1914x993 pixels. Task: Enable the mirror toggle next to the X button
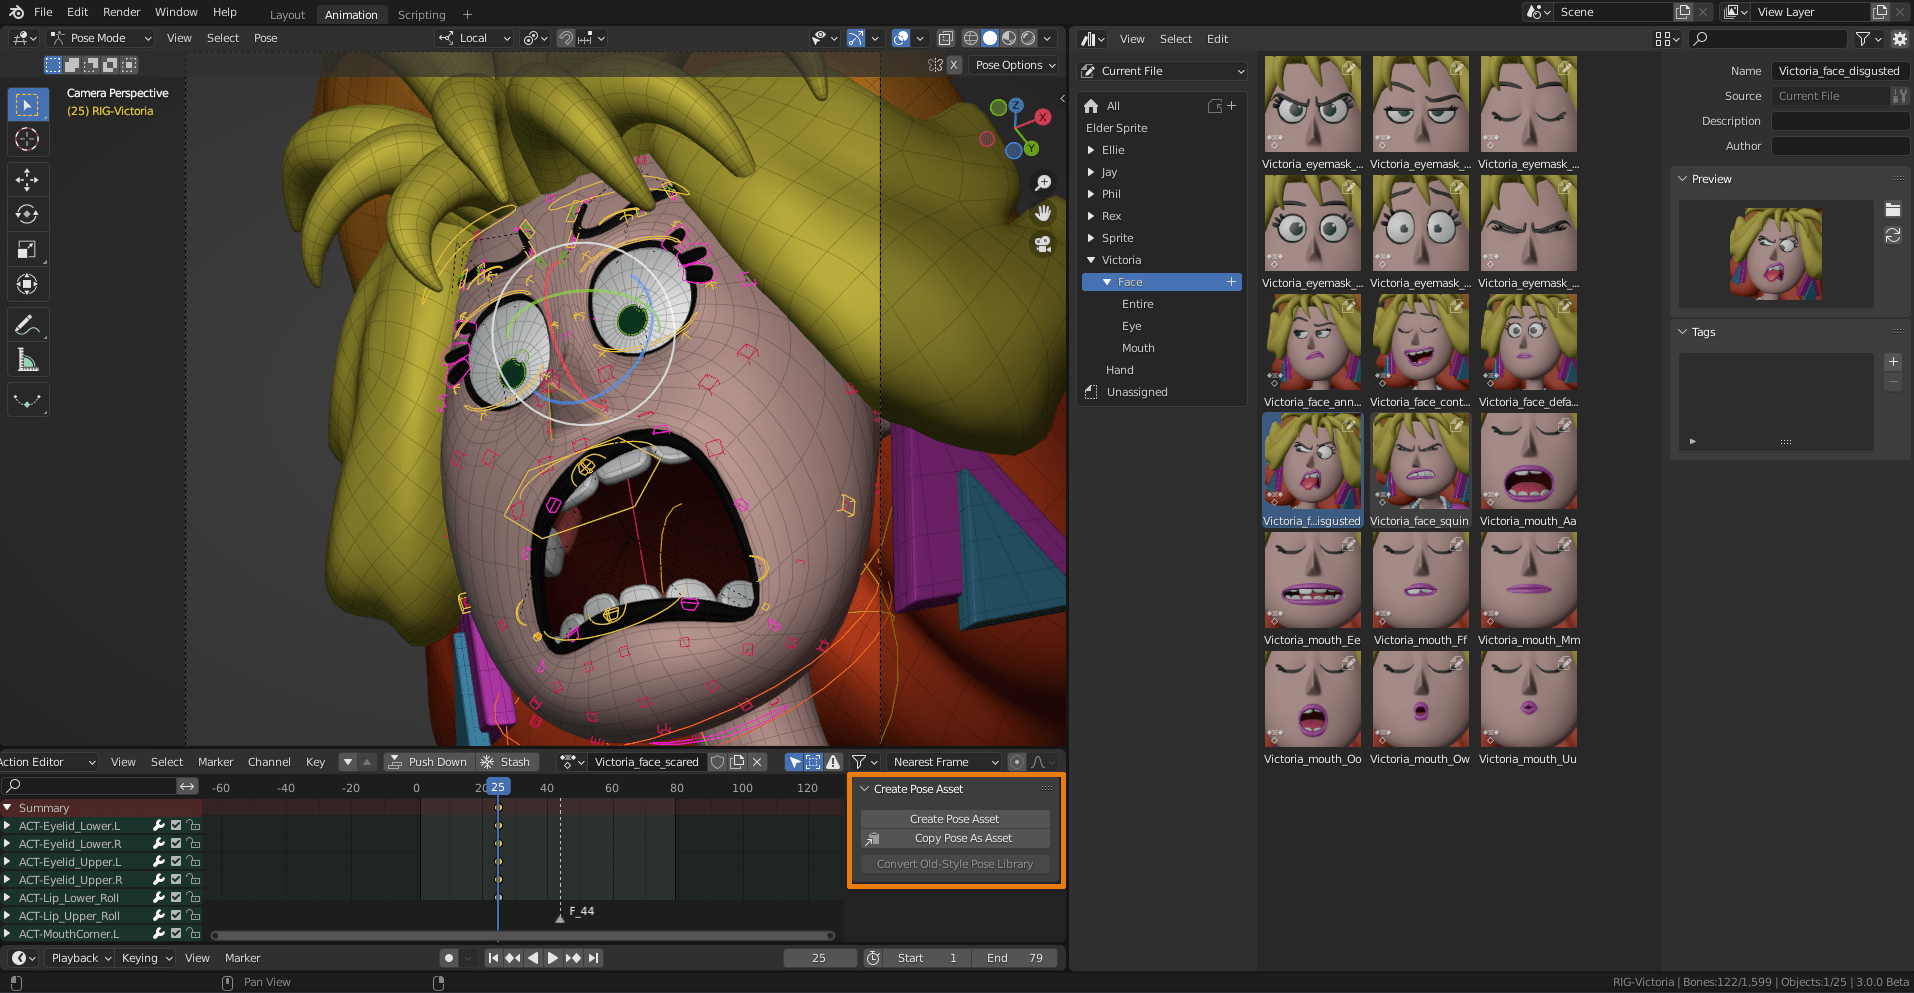tap(937, 64)
